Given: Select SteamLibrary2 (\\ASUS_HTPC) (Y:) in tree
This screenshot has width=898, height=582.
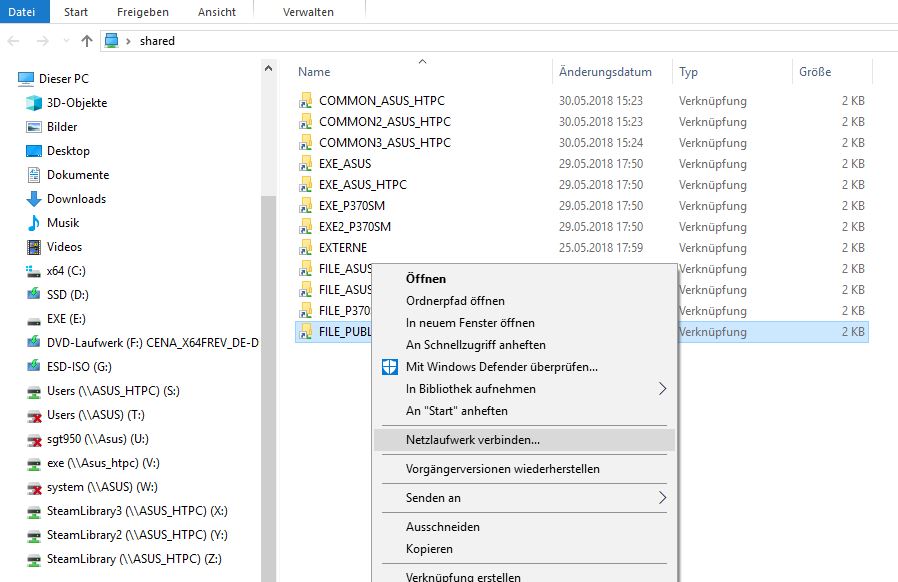Looking at the screenshot, I should 137,536.
